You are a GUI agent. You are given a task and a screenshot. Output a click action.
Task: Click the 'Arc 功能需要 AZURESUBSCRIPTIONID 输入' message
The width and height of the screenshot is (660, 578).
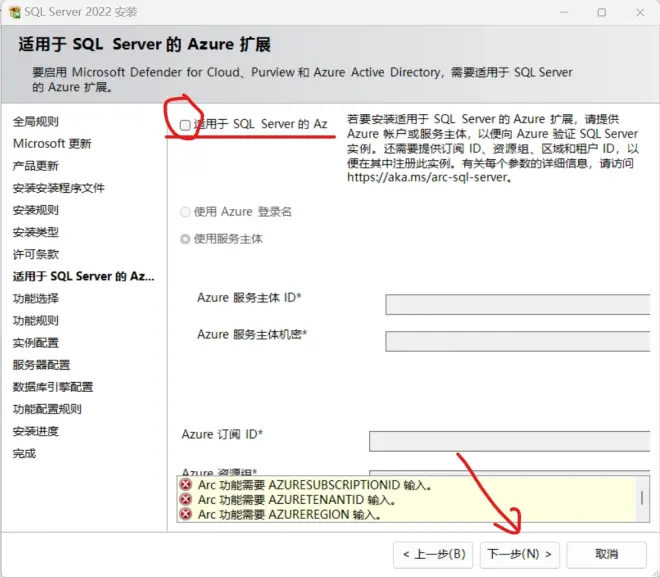315,485
